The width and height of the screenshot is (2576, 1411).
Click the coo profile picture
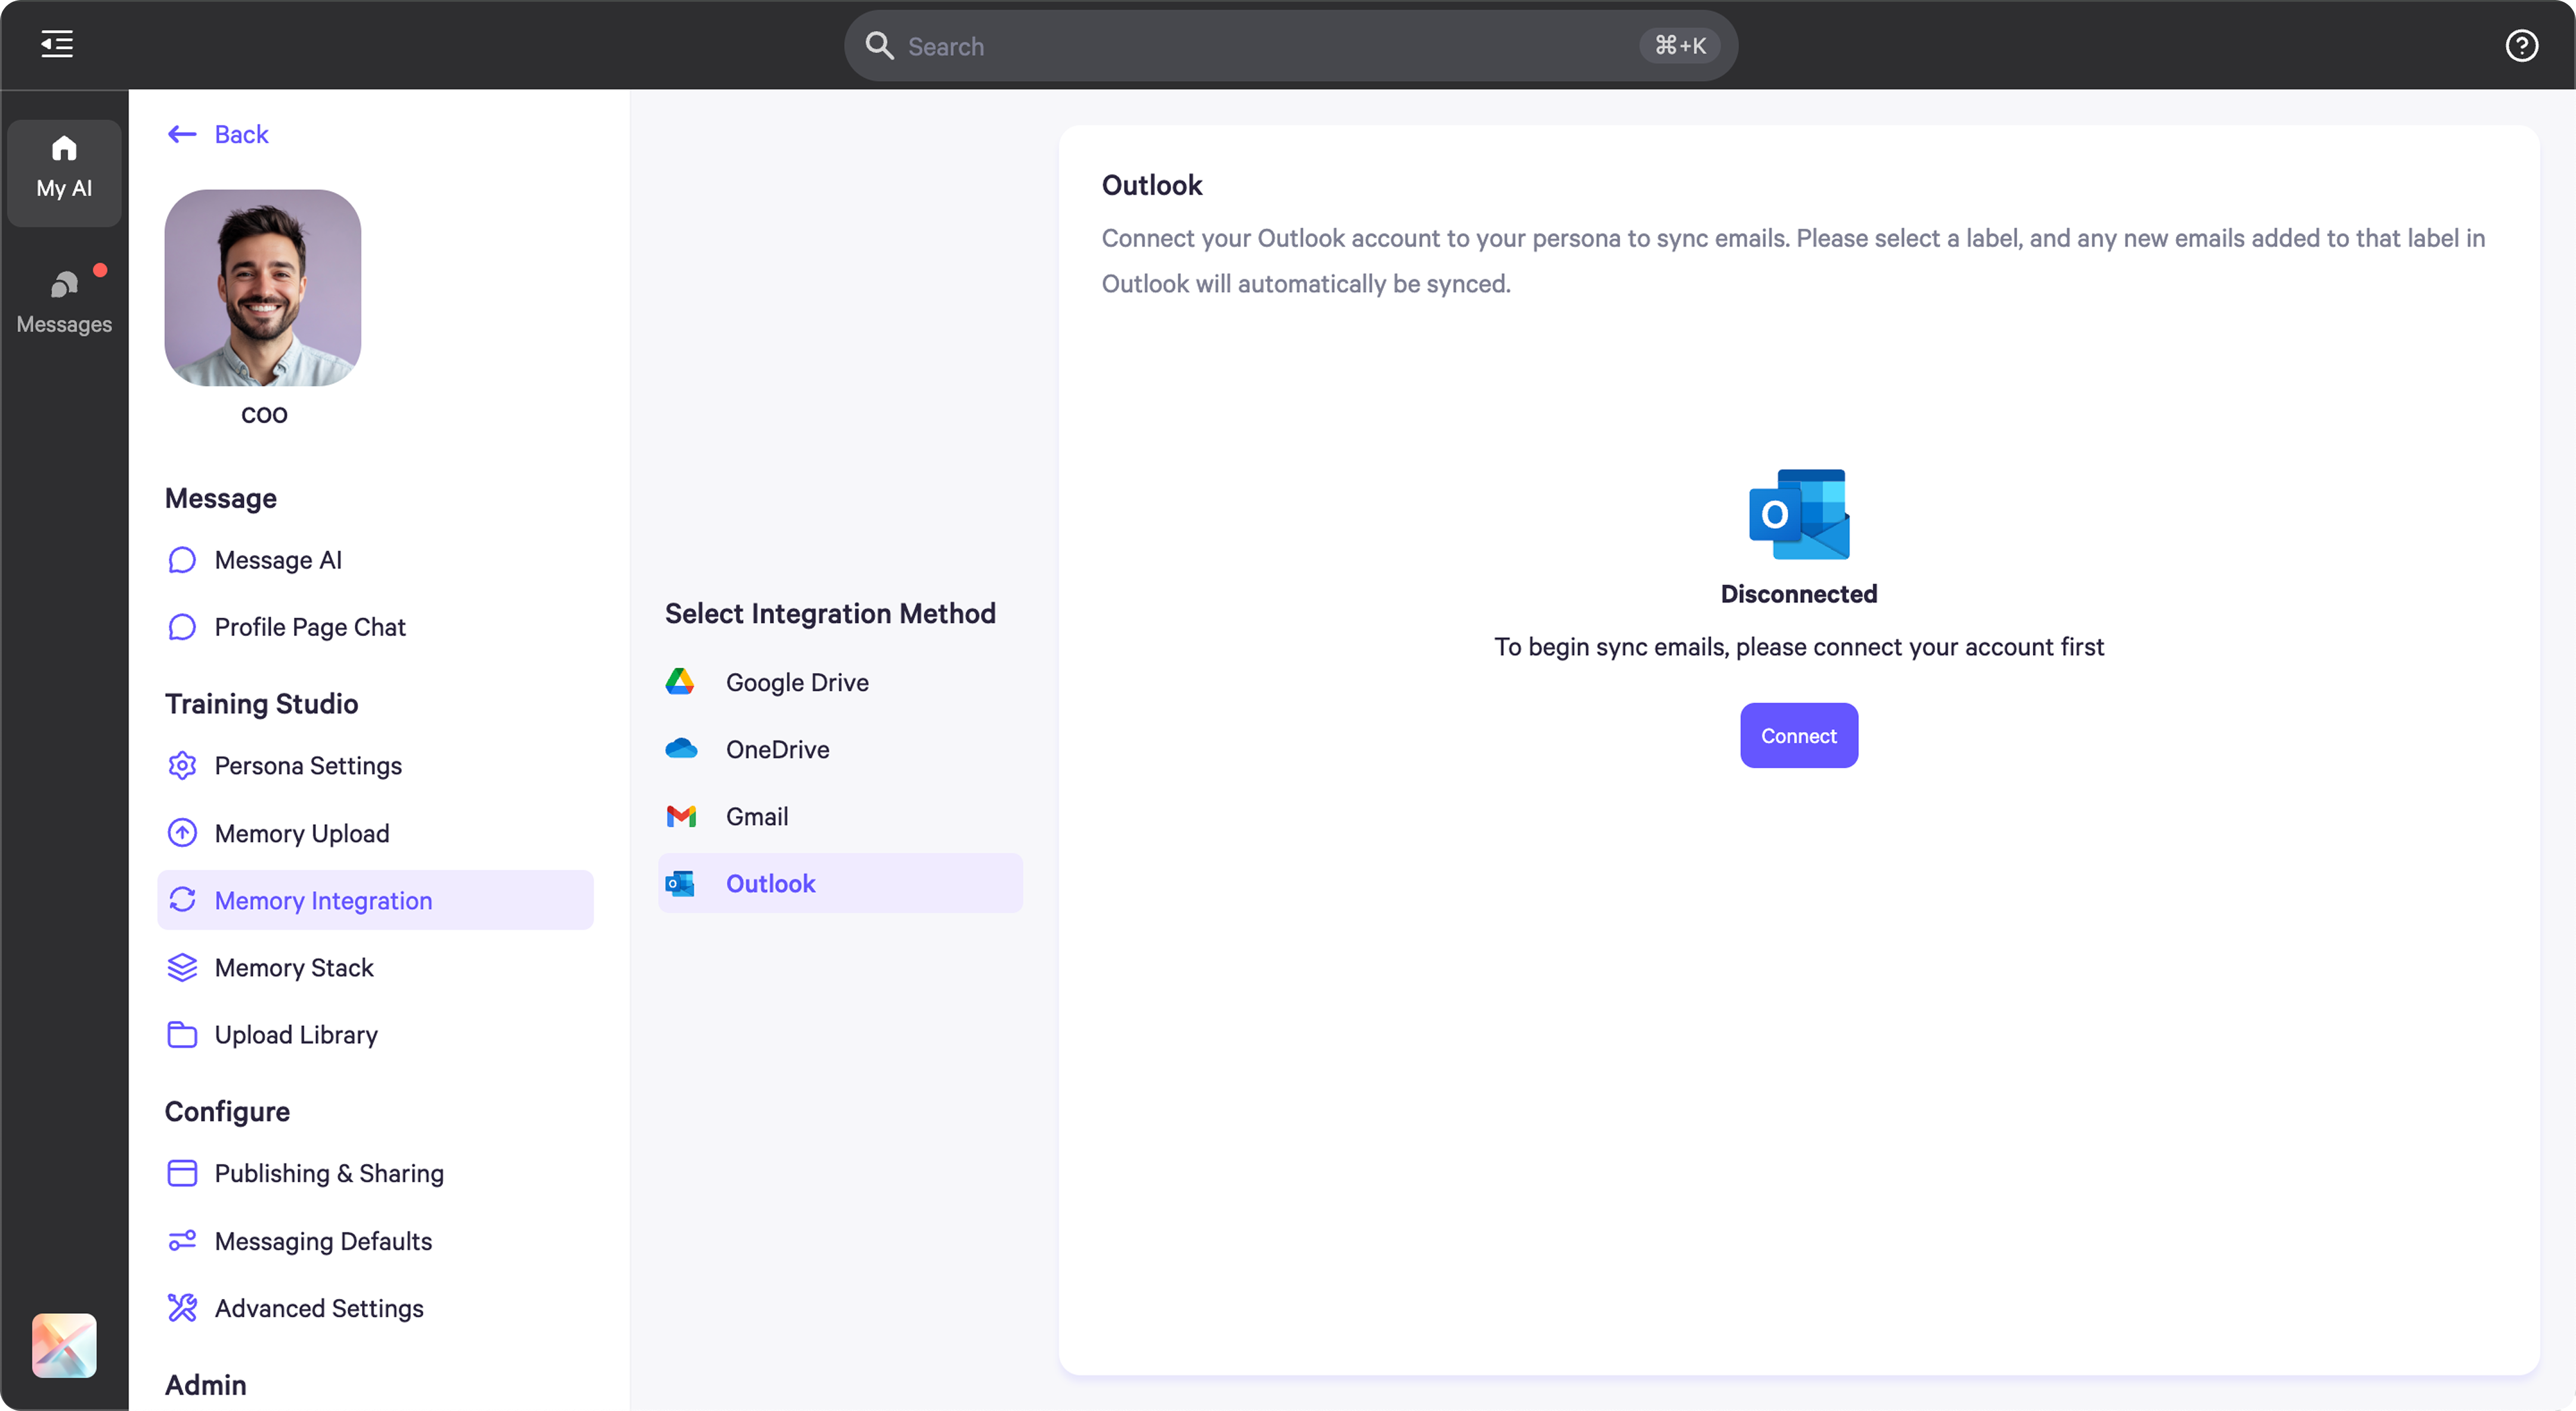(x=262, y=288)
